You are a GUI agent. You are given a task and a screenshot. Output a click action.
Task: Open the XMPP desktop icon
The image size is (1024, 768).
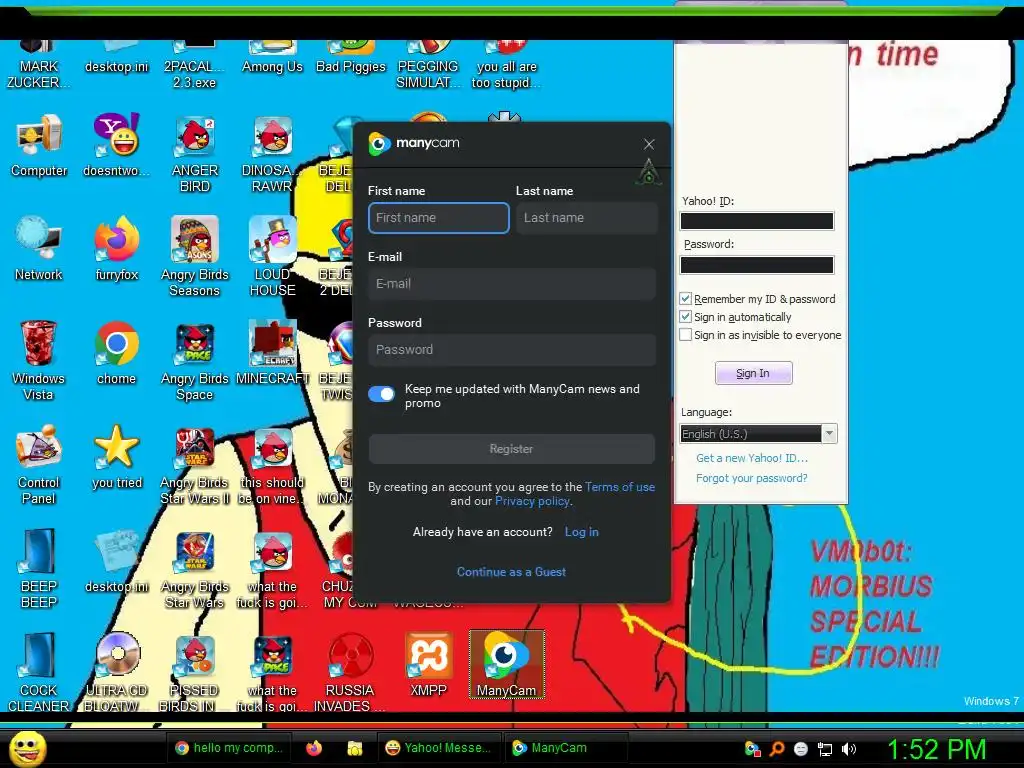(428, 664)
